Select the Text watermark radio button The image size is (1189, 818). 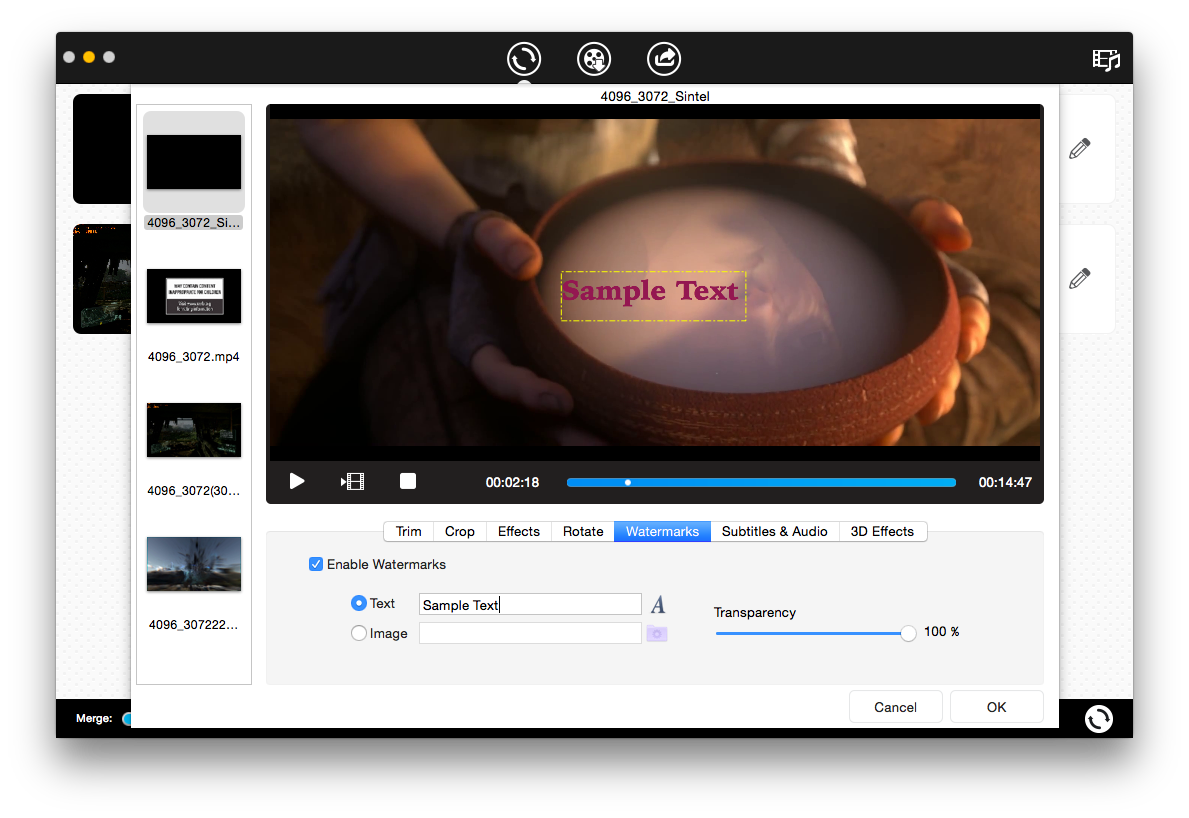[x=359, y=604]
